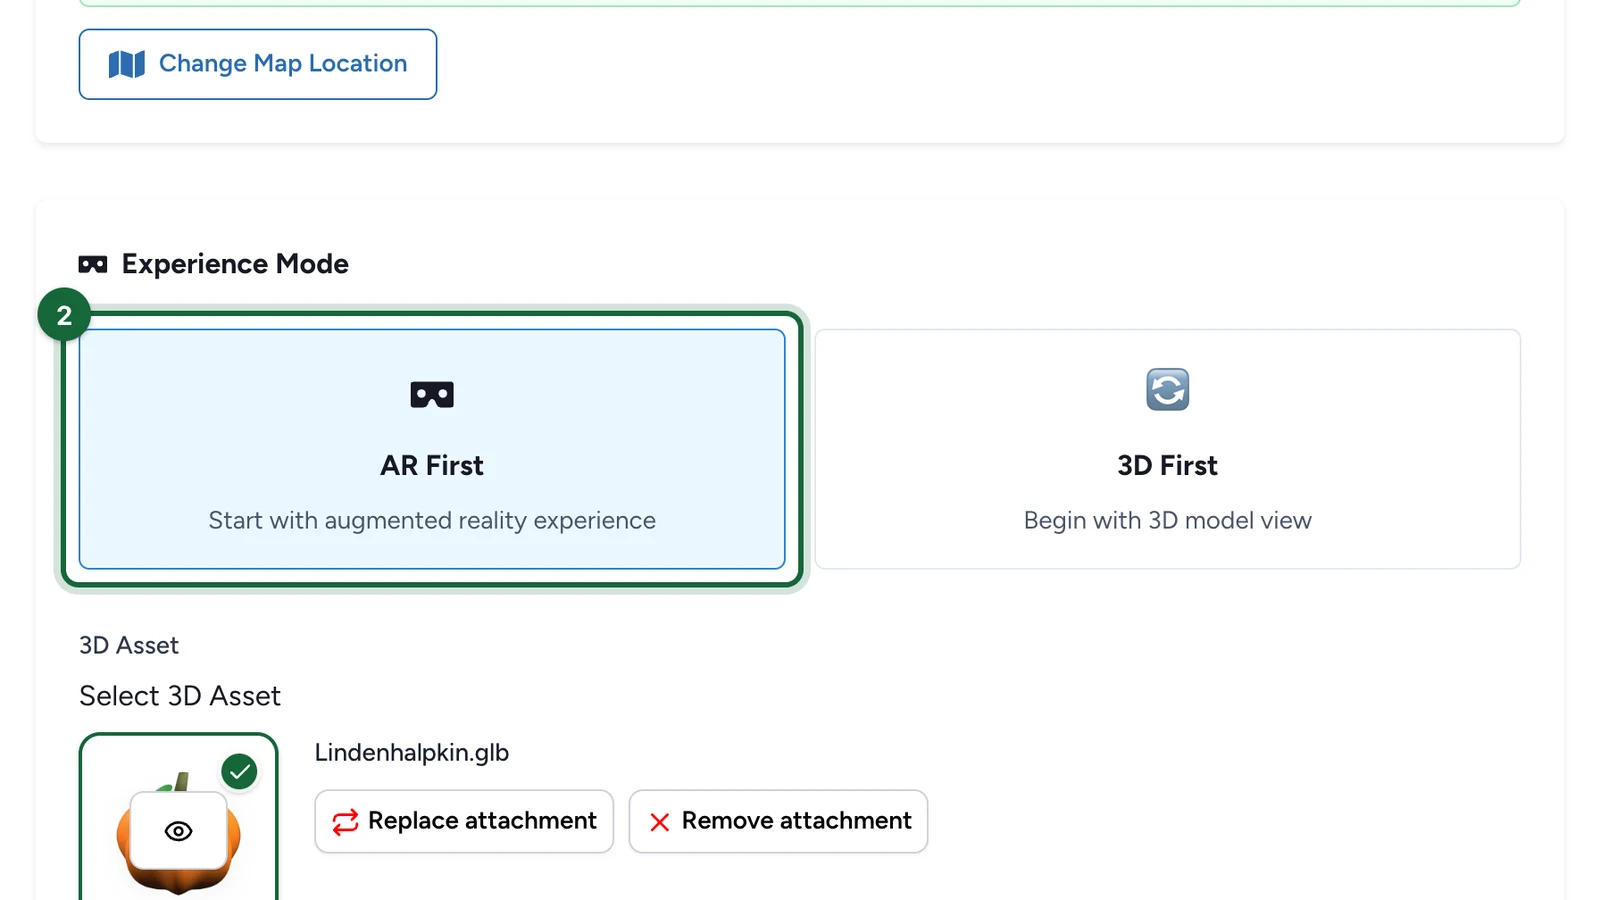
Task: Click 'Begin with 3D model view' text
Action: (1167, 520)
